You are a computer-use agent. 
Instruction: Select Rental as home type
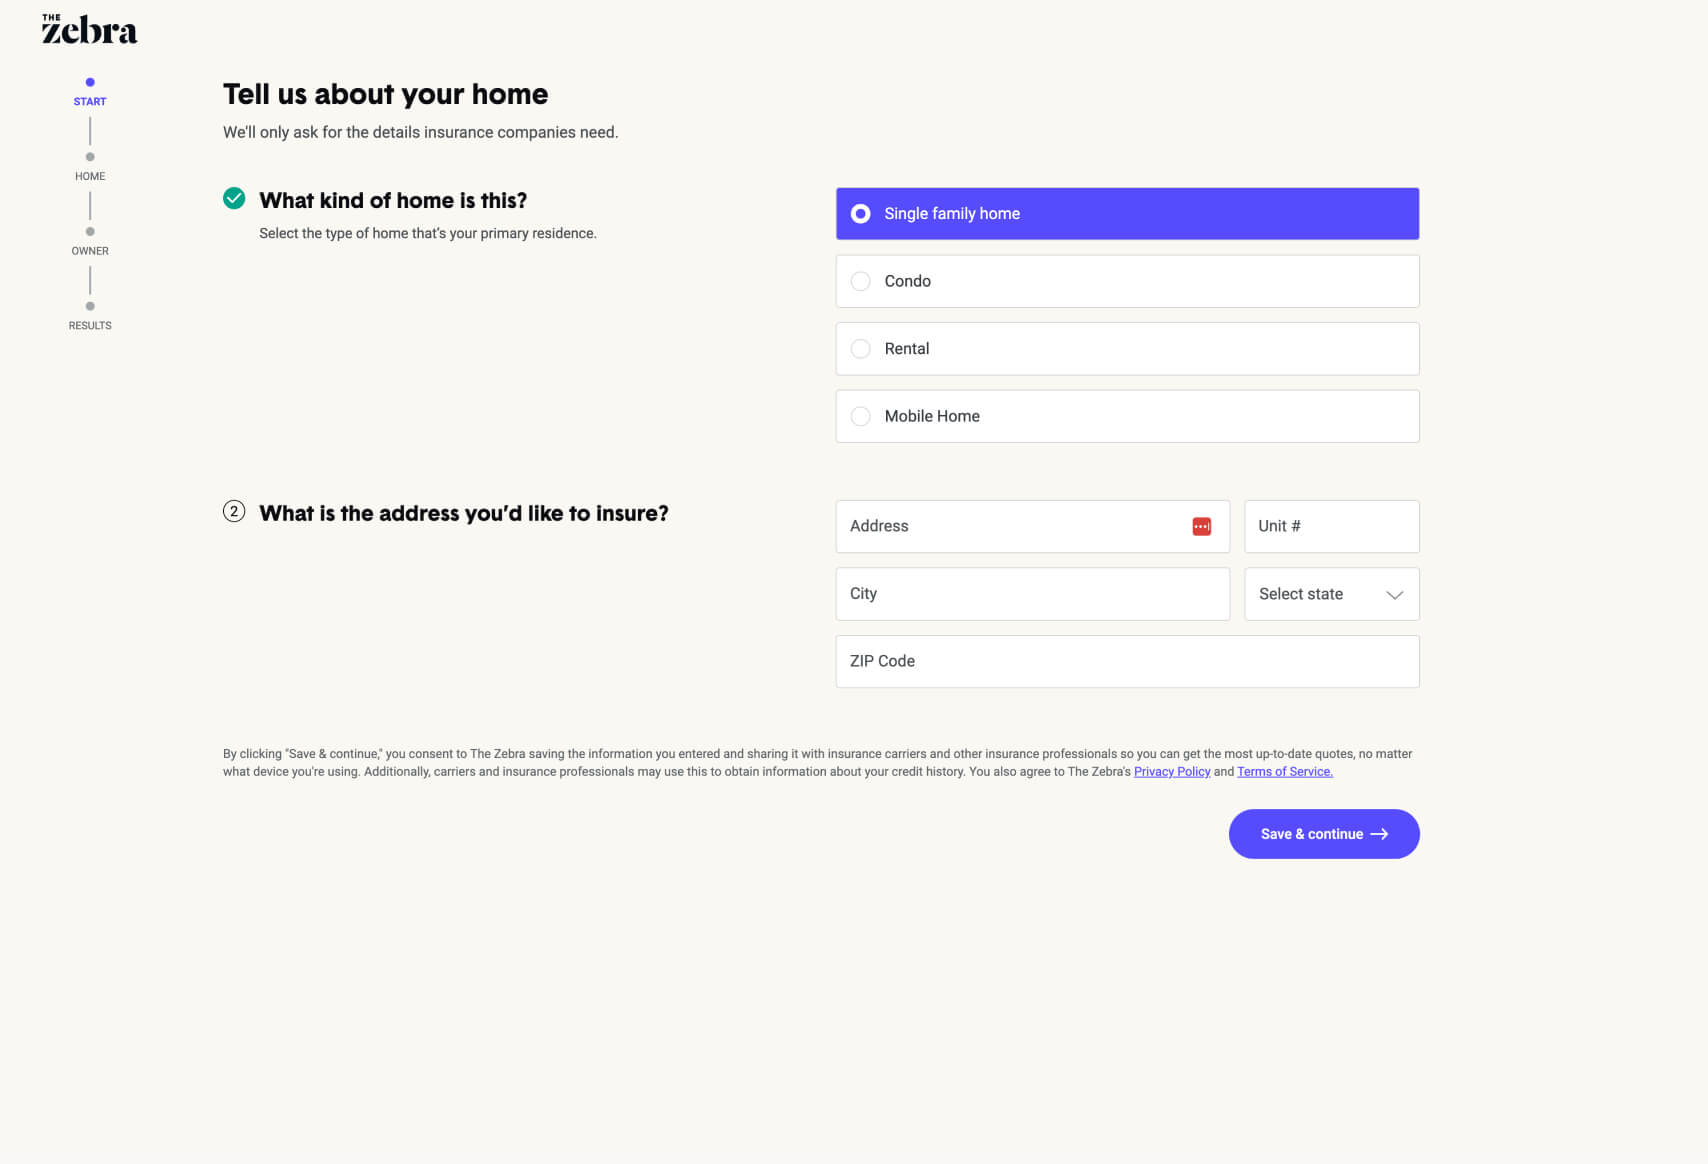(1127, 348)
